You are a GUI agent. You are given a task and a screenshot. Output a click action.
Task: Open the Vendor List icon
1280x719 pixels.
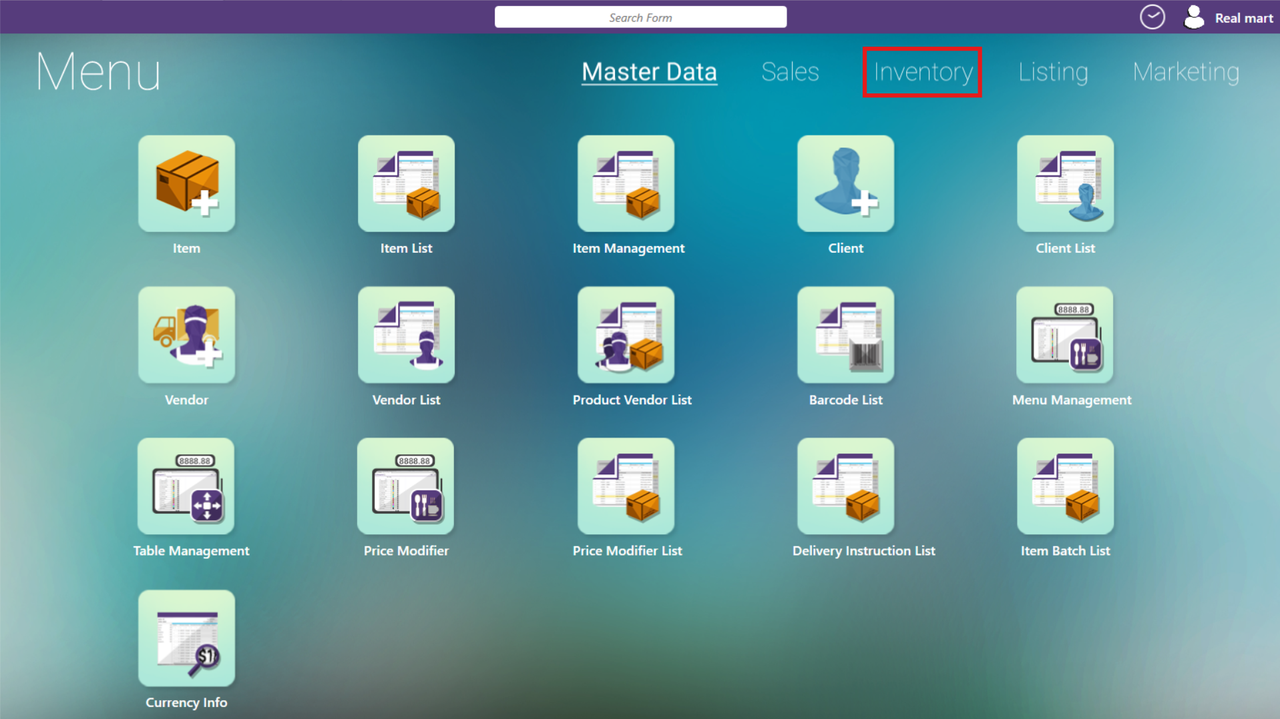tap(406, 335)
